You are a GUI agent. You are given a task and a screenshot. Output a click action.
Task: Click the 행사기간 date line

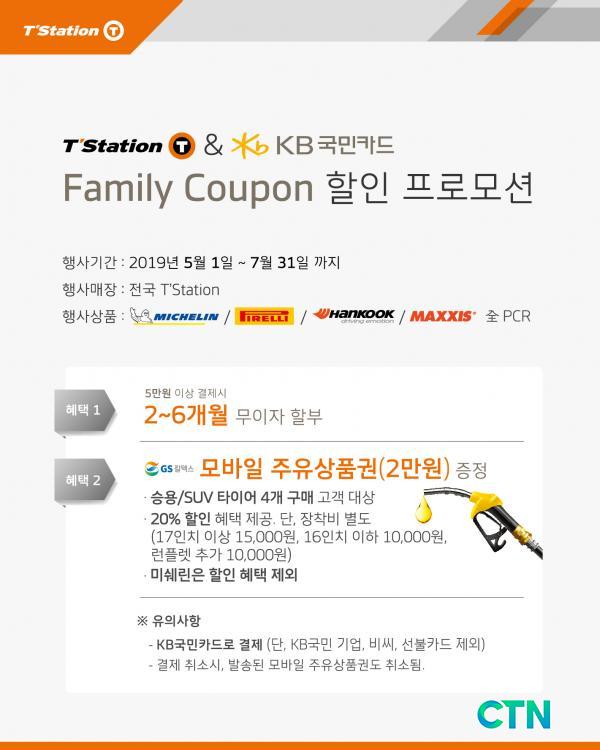(x=201, y=263)
